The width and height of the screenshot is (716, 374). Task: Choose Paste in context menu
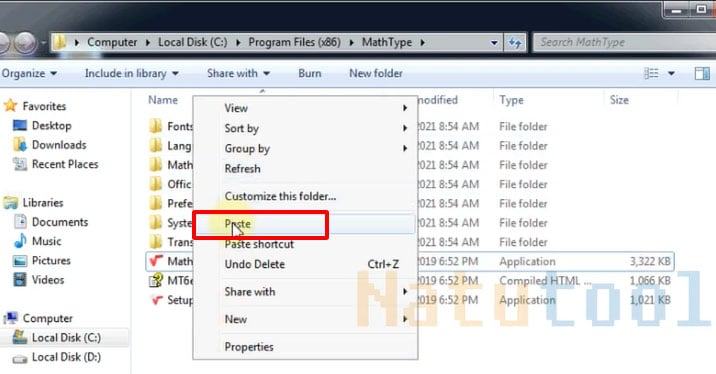click(x=305, y=224)
